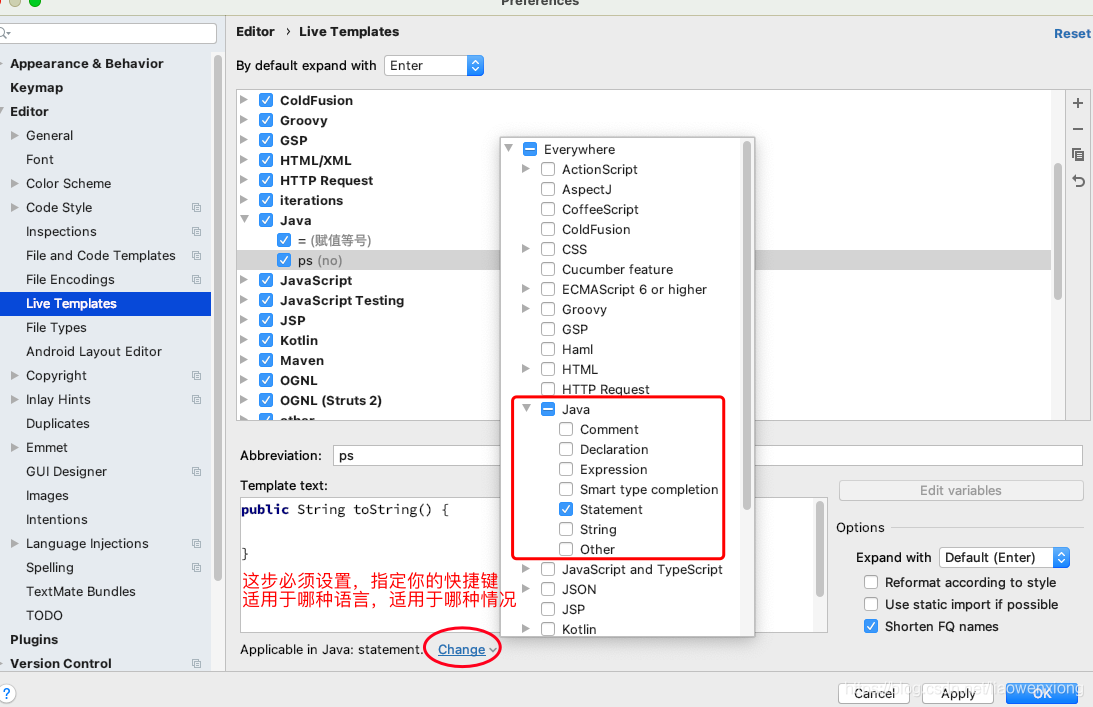The image size is (1093, 707).
Task: Check the Java String context checkbox
Action: point(566,529)
